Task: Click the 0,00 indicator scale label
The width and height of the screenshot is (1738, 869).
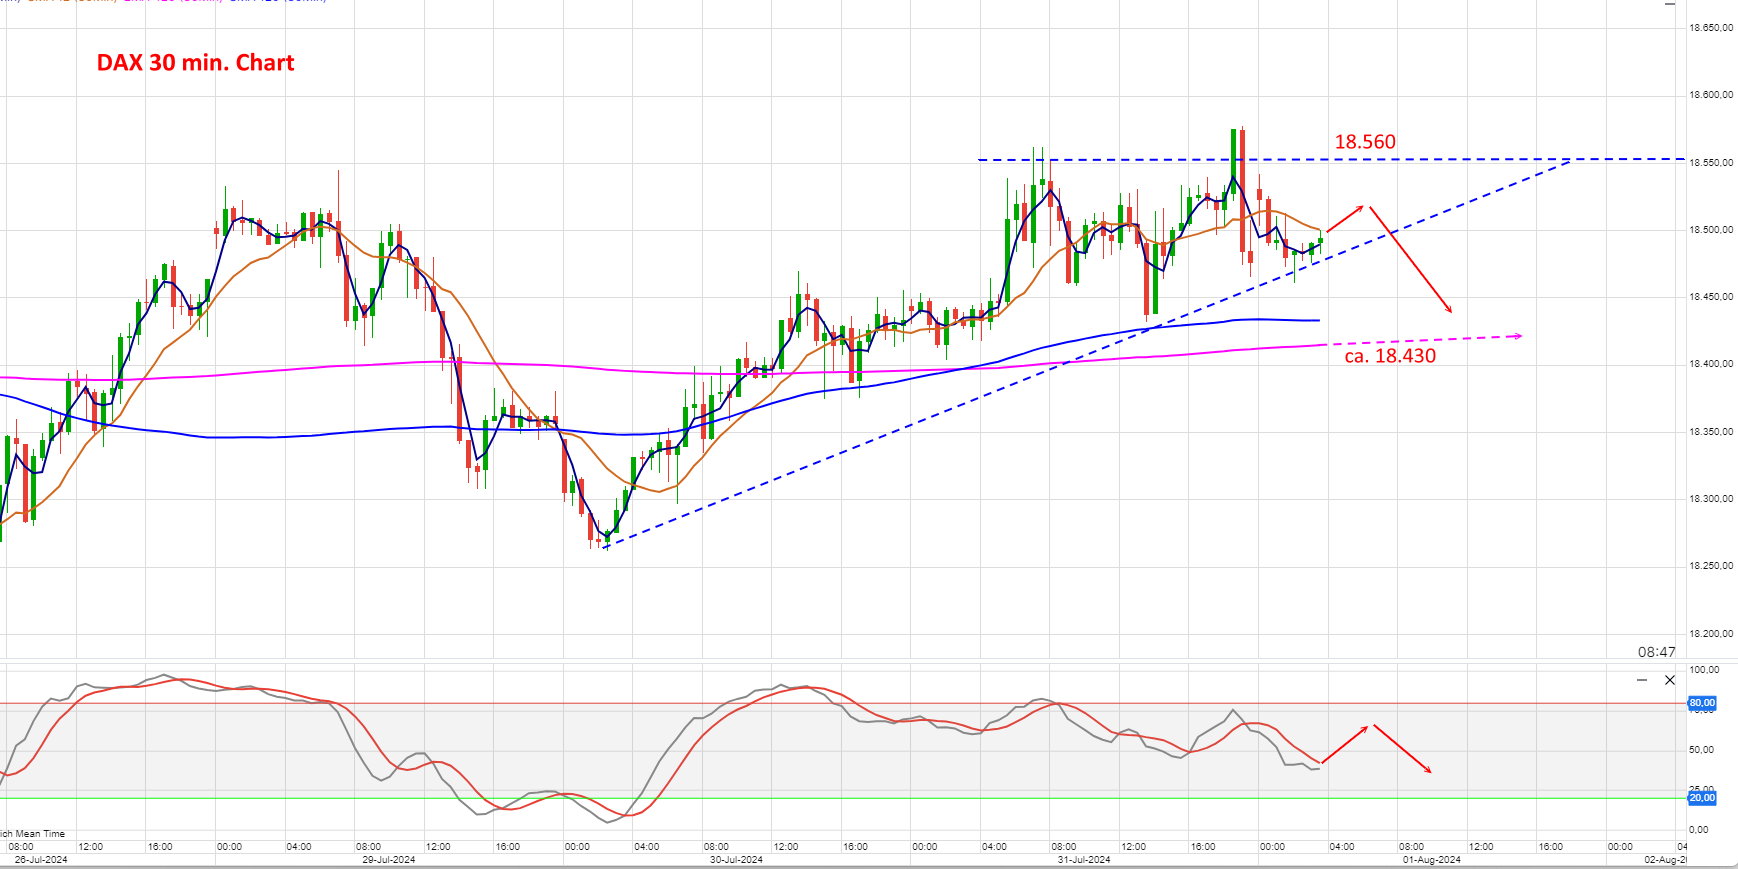Action: [1698, 829]
